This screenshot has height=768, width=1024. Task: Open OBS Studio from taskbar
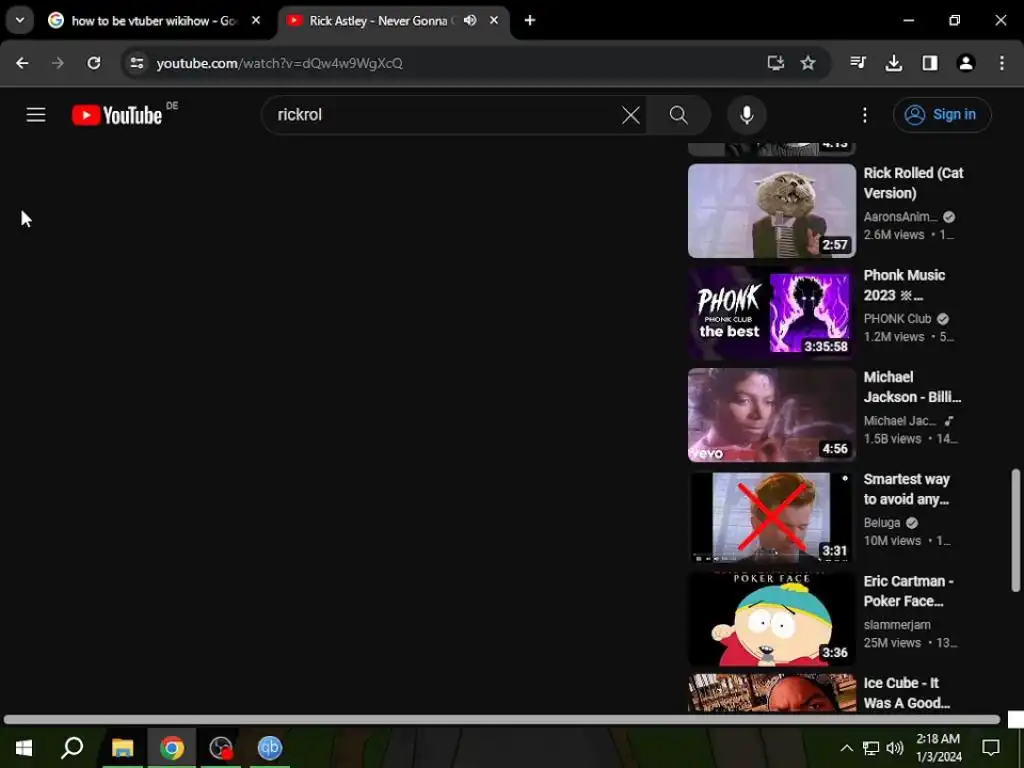221,748
